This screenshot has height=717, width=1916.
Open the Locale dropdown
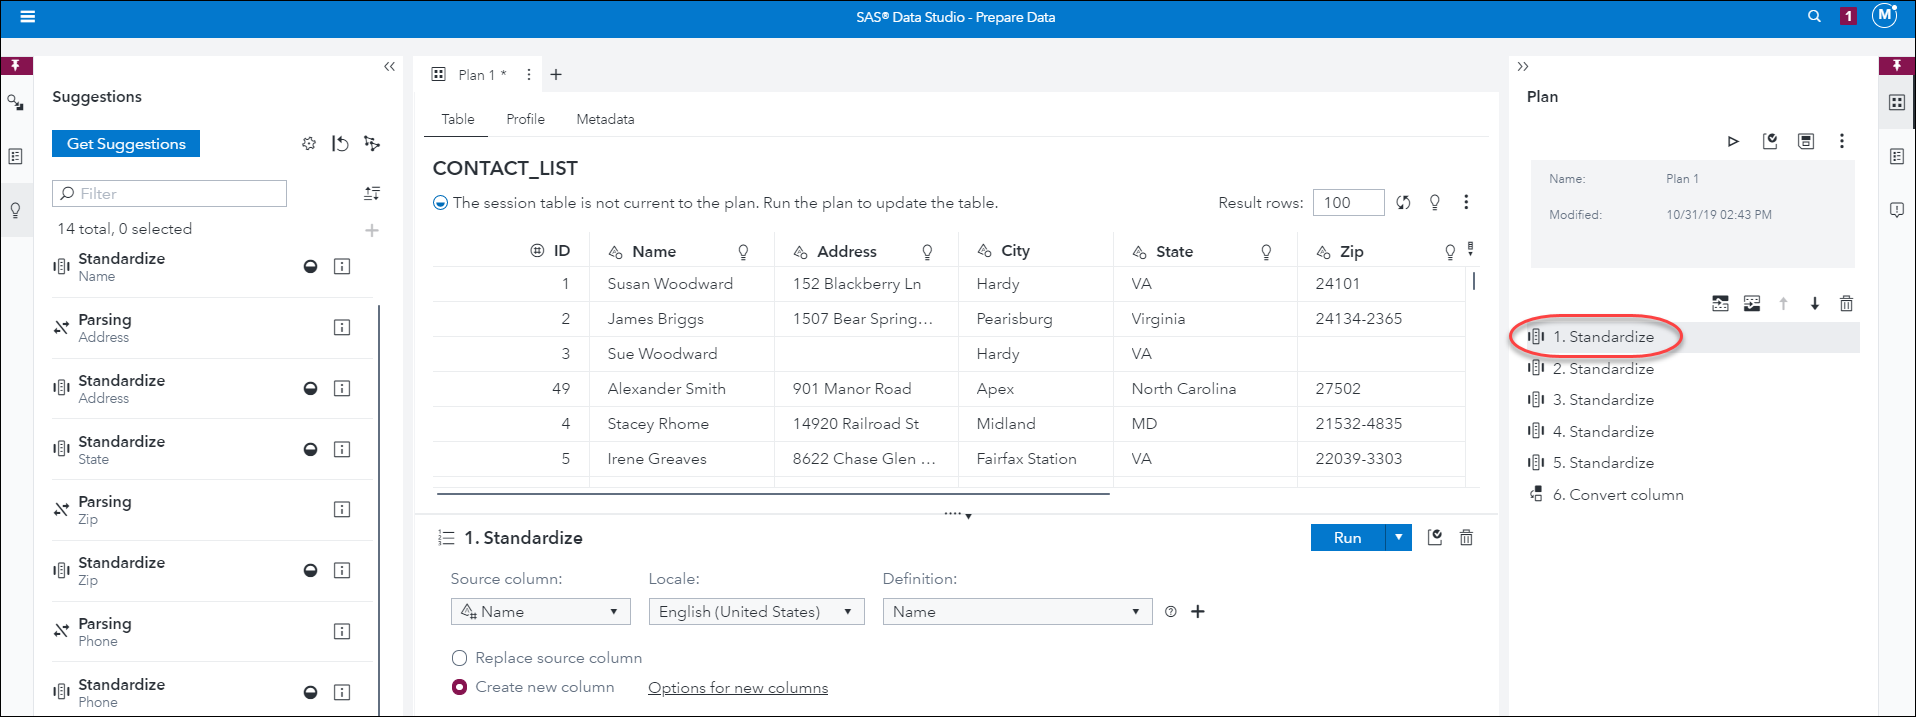click(755, 612)
